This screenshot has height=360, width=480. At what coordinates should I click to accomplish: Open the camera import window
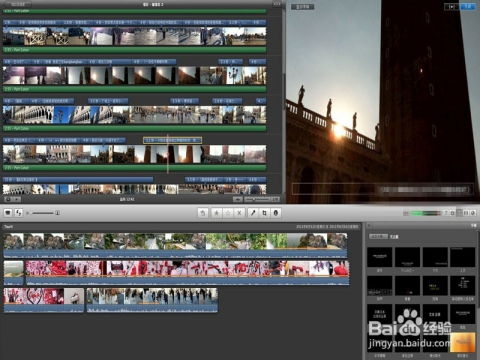[8, 213]
